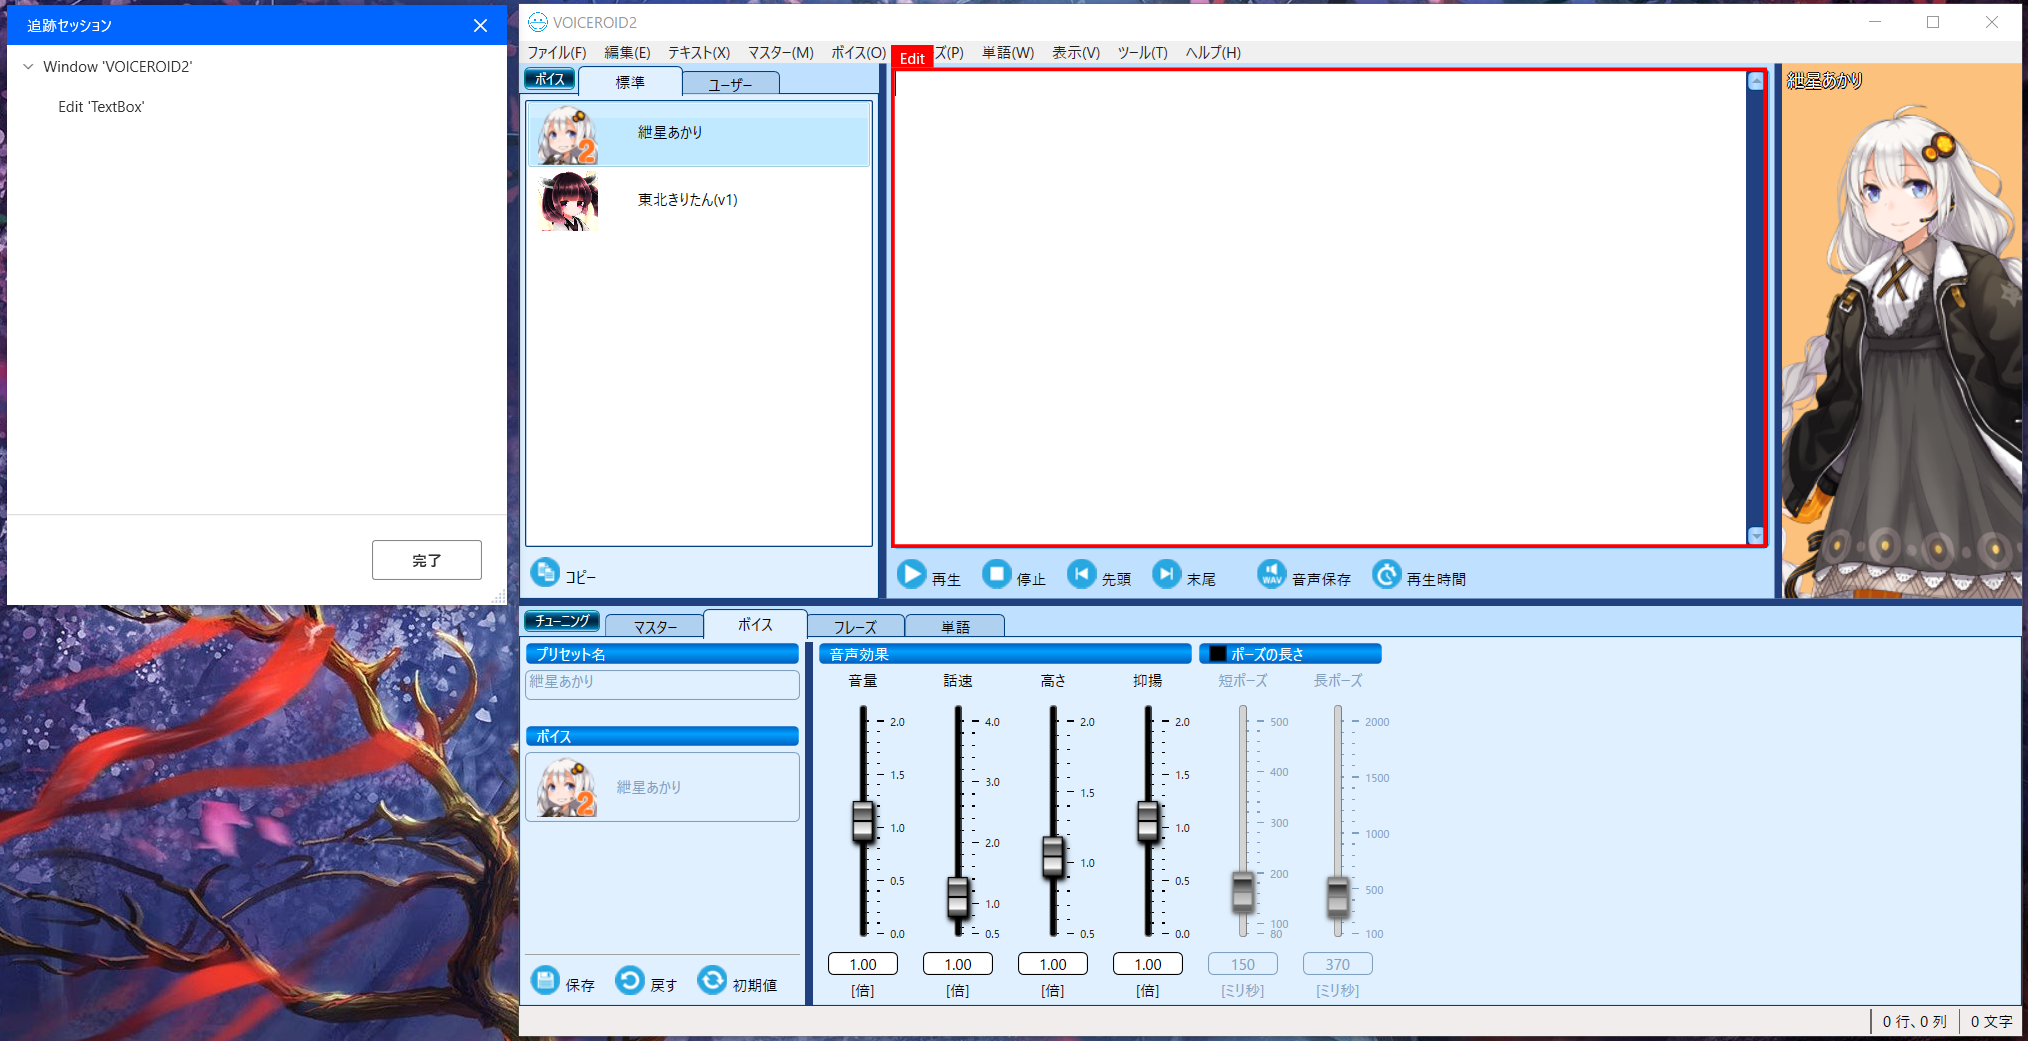Viewport: 2028px width, 1041px height.
Task: Close the 追跡セッション panel
Action: [481, 26]
